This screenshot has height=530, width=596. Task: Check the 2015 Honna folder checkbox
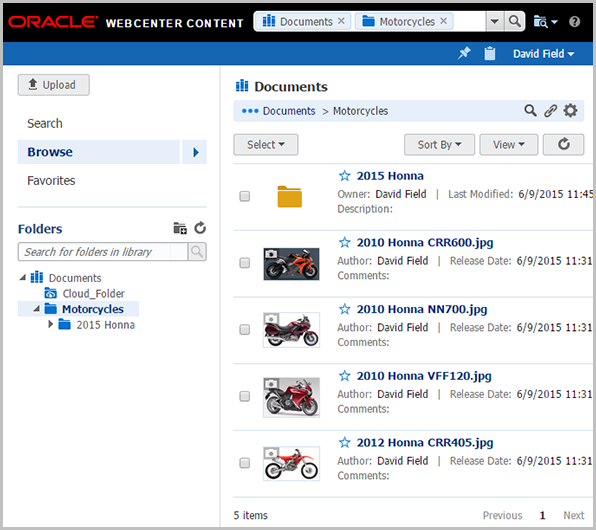coord(244,196)
